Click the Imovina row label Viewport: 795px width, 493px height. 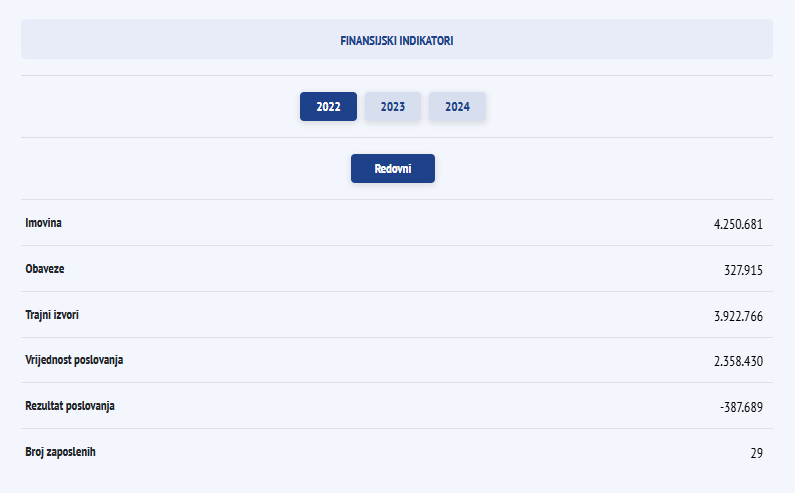click(x=43, y=223)
